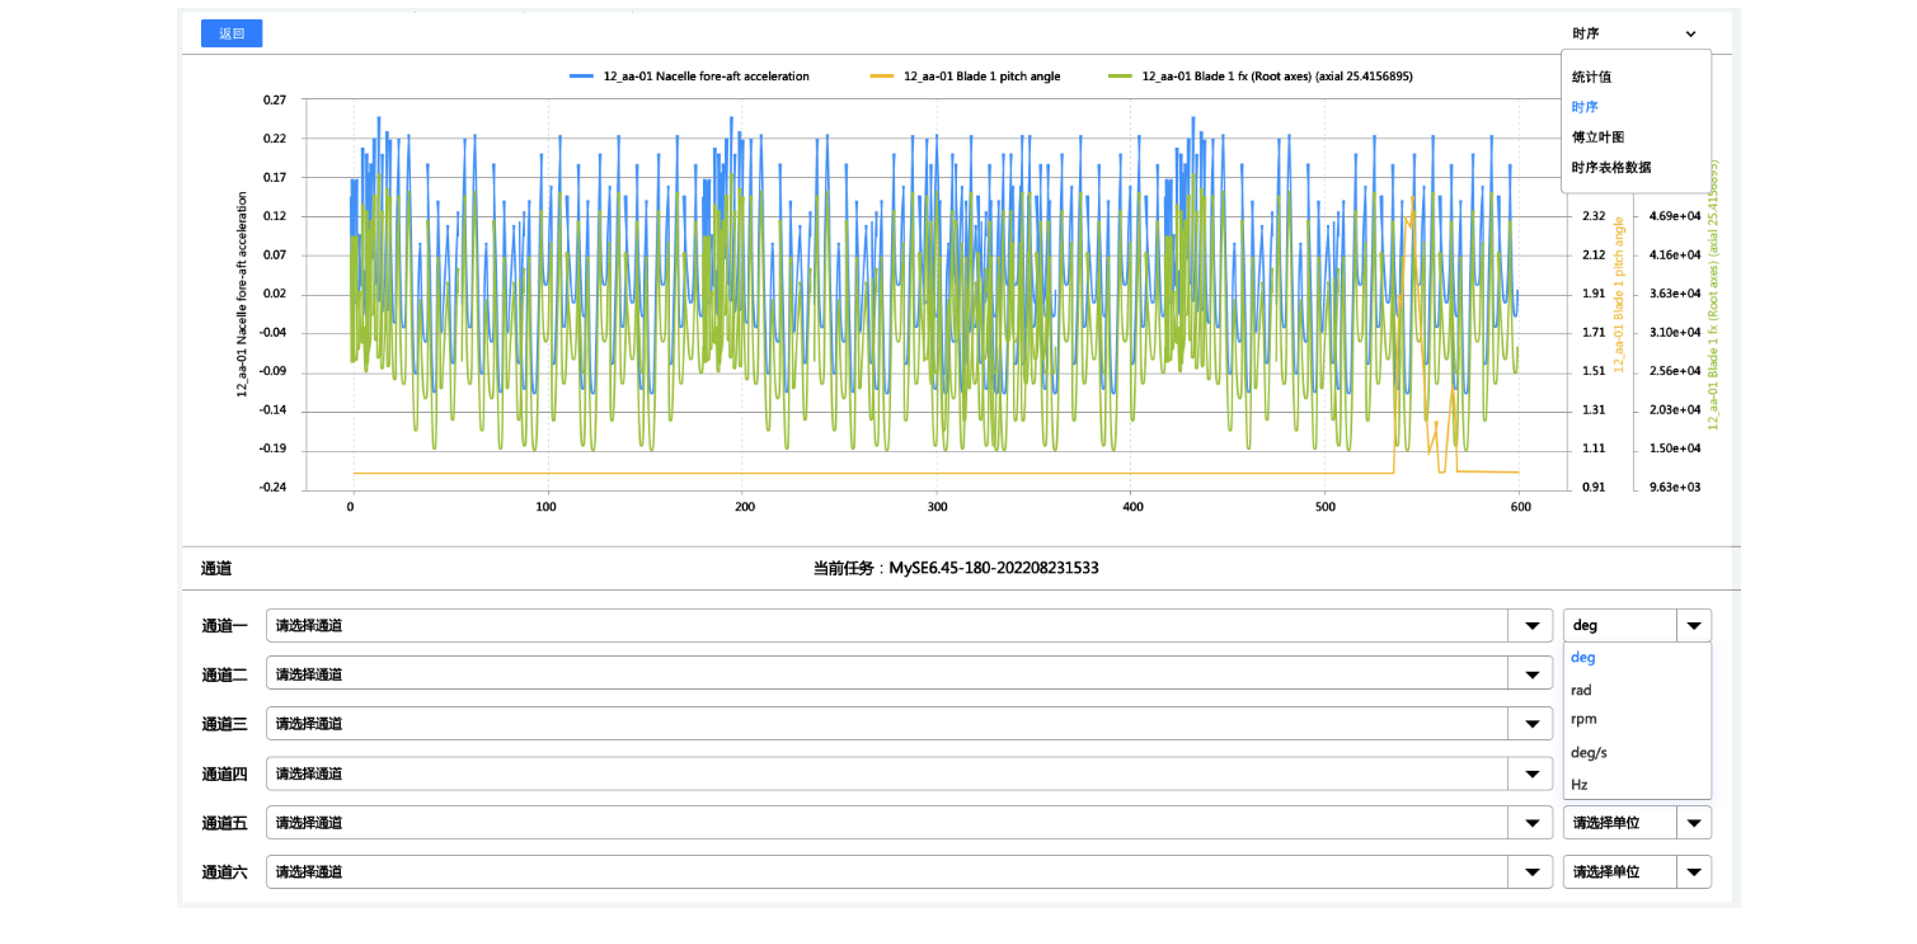Expand the 通道六 channel dropdown arrow
Image resolution: width=1917 pixels, height=944 pixels.
[x=1531, y=872]
